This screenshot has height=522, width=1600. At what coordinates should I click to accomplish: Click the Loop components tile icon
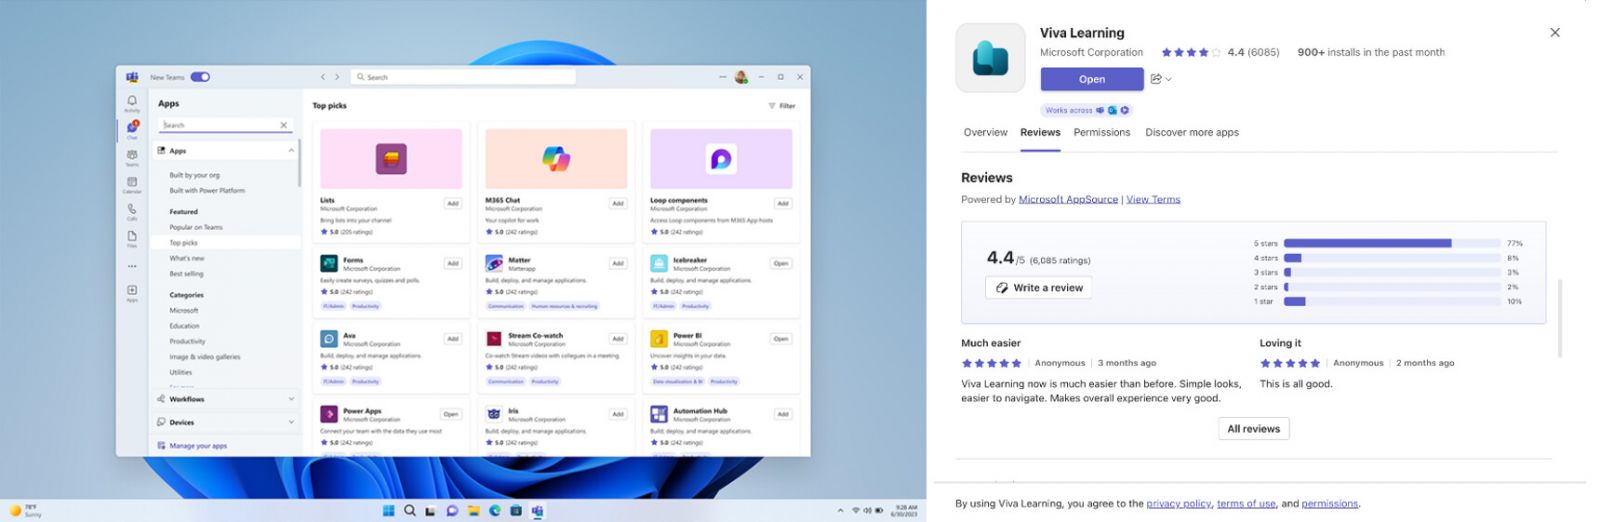pos(721,158)
